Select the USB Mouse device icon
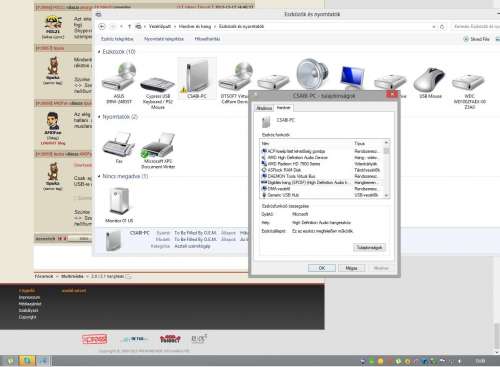This screenshot has height=367, width=500. tap(430, 79)
